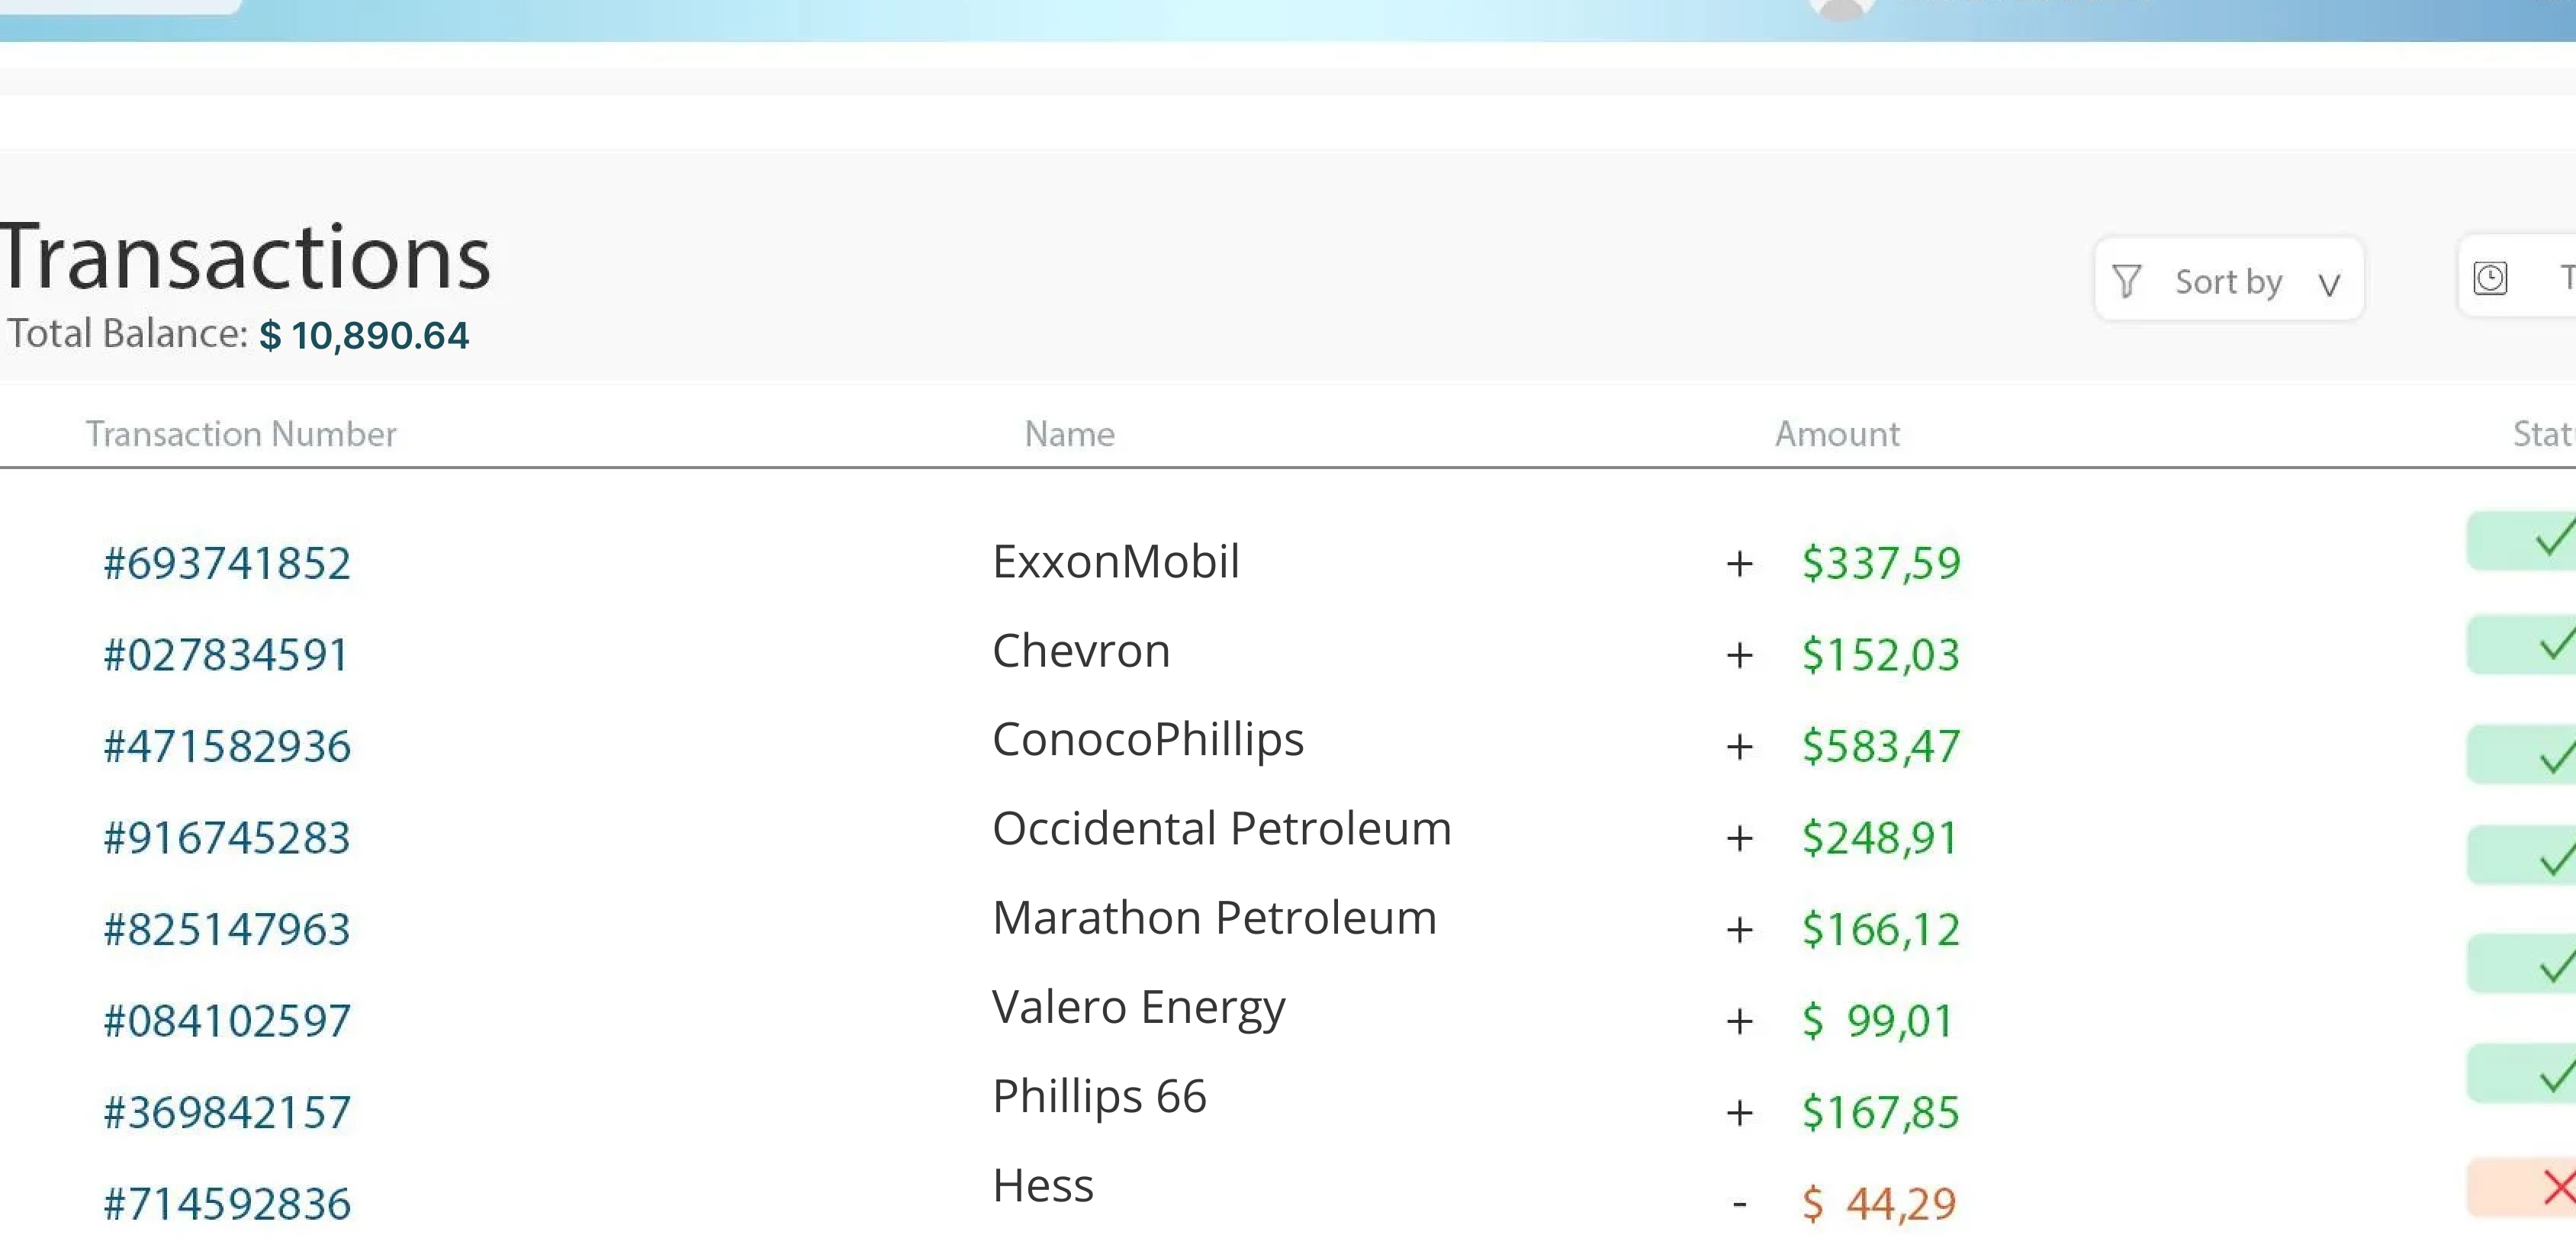This screenshot has height=1238, width=2576.
Task: Click the clock history icon
Action: 2490,278
